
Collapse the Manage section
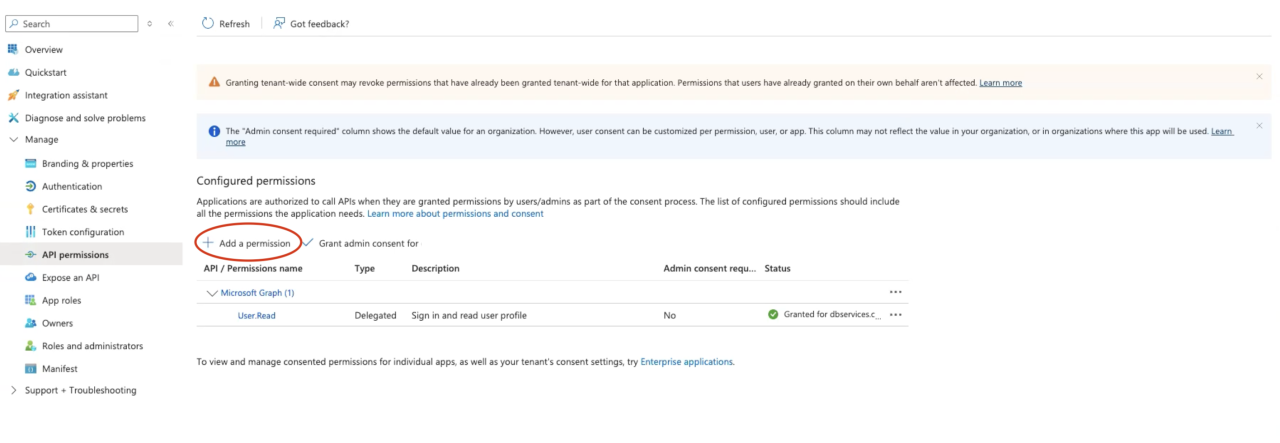pos(14,140)
